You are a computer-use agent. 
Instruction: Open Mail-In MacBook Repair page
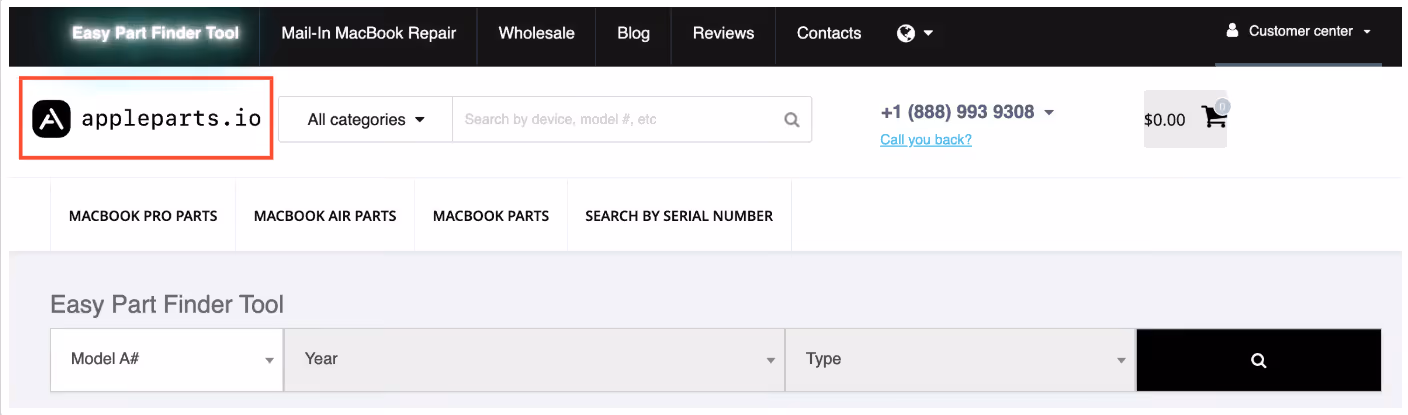click(369, 33)
